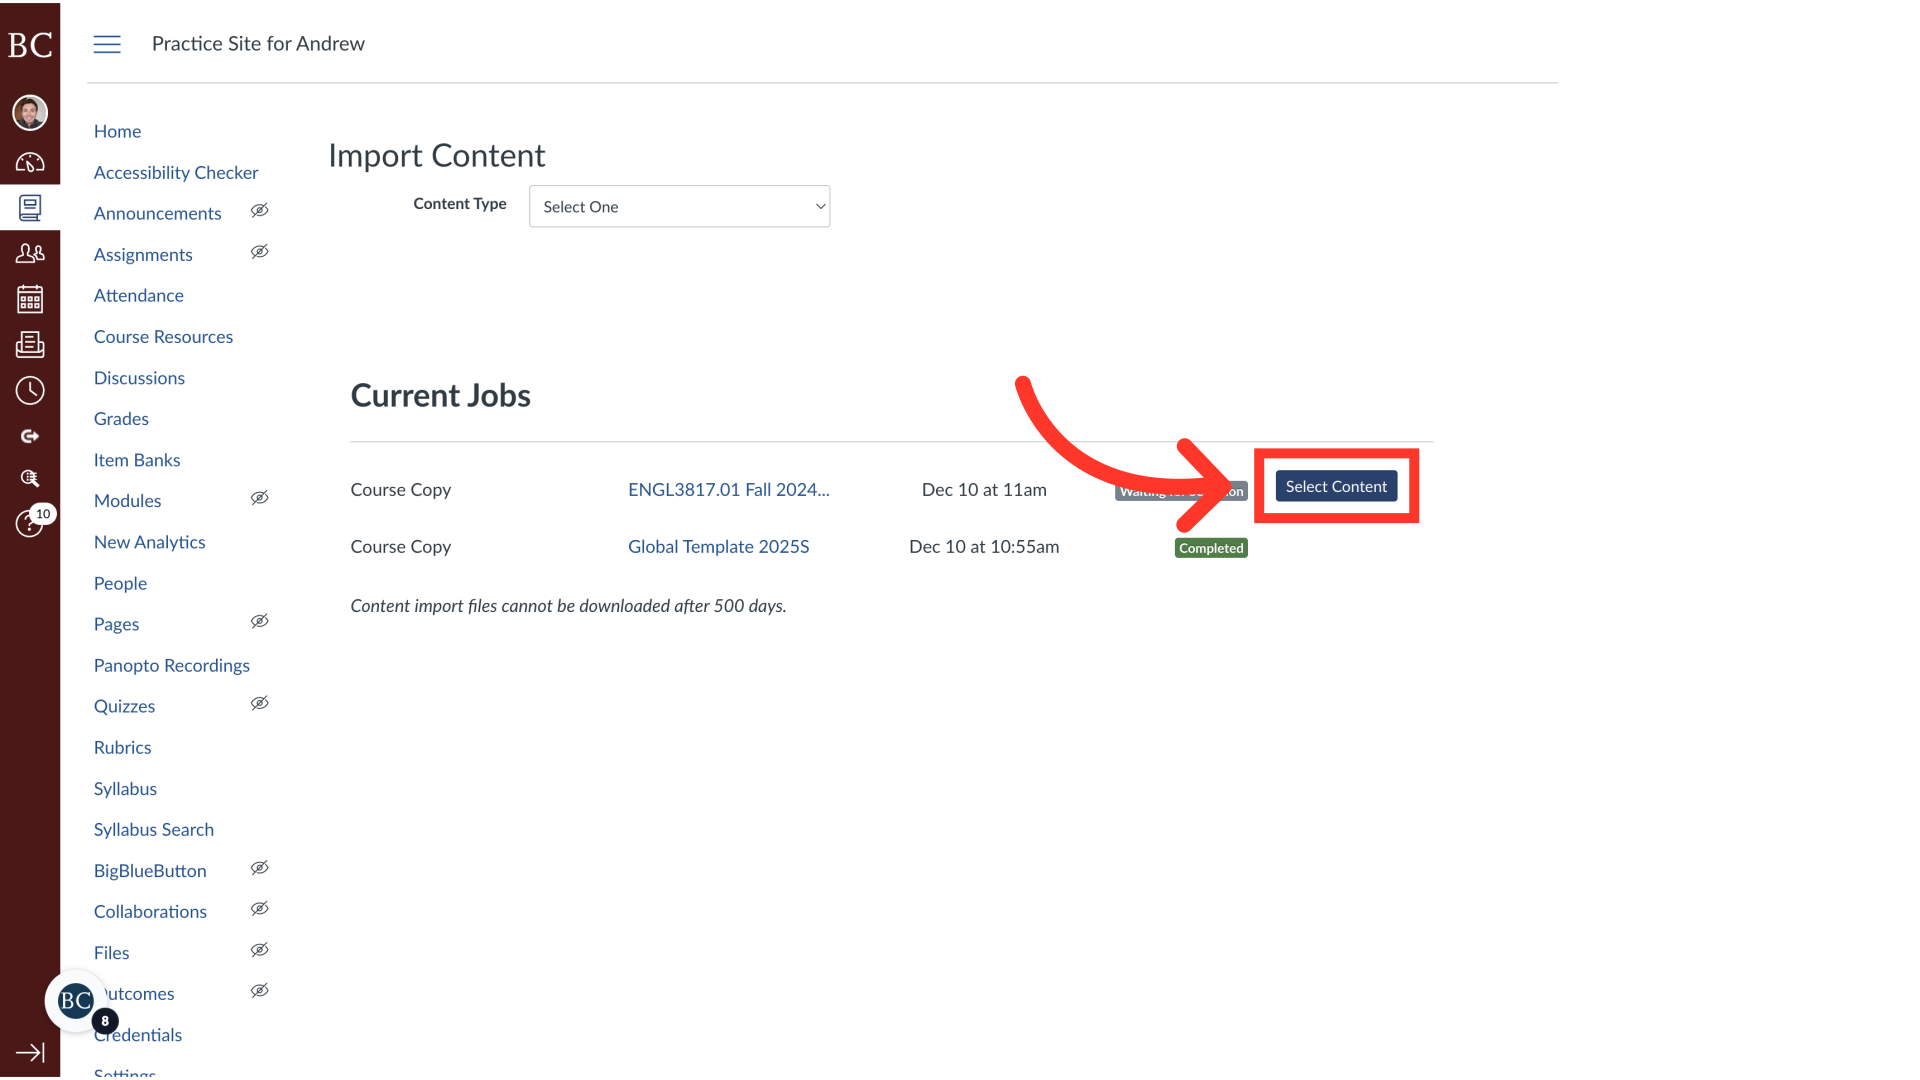This screenshot has height=1080, width=1920.
Task: Expand the hamburger menu icon
Action: point(107,44)
